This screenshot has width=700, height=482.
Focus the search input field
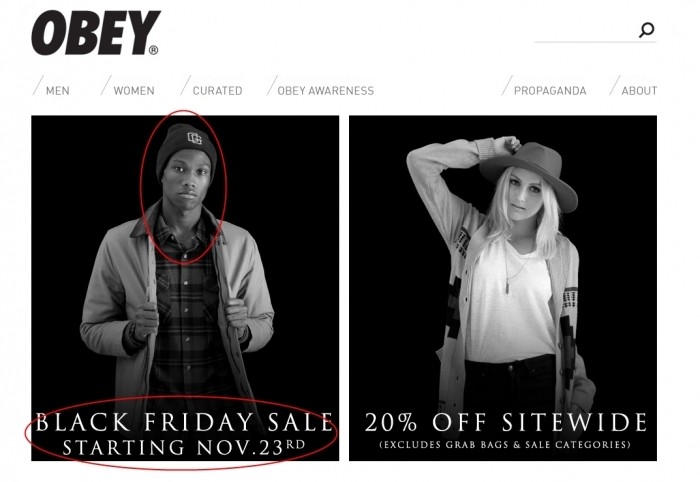pos(586,31)
